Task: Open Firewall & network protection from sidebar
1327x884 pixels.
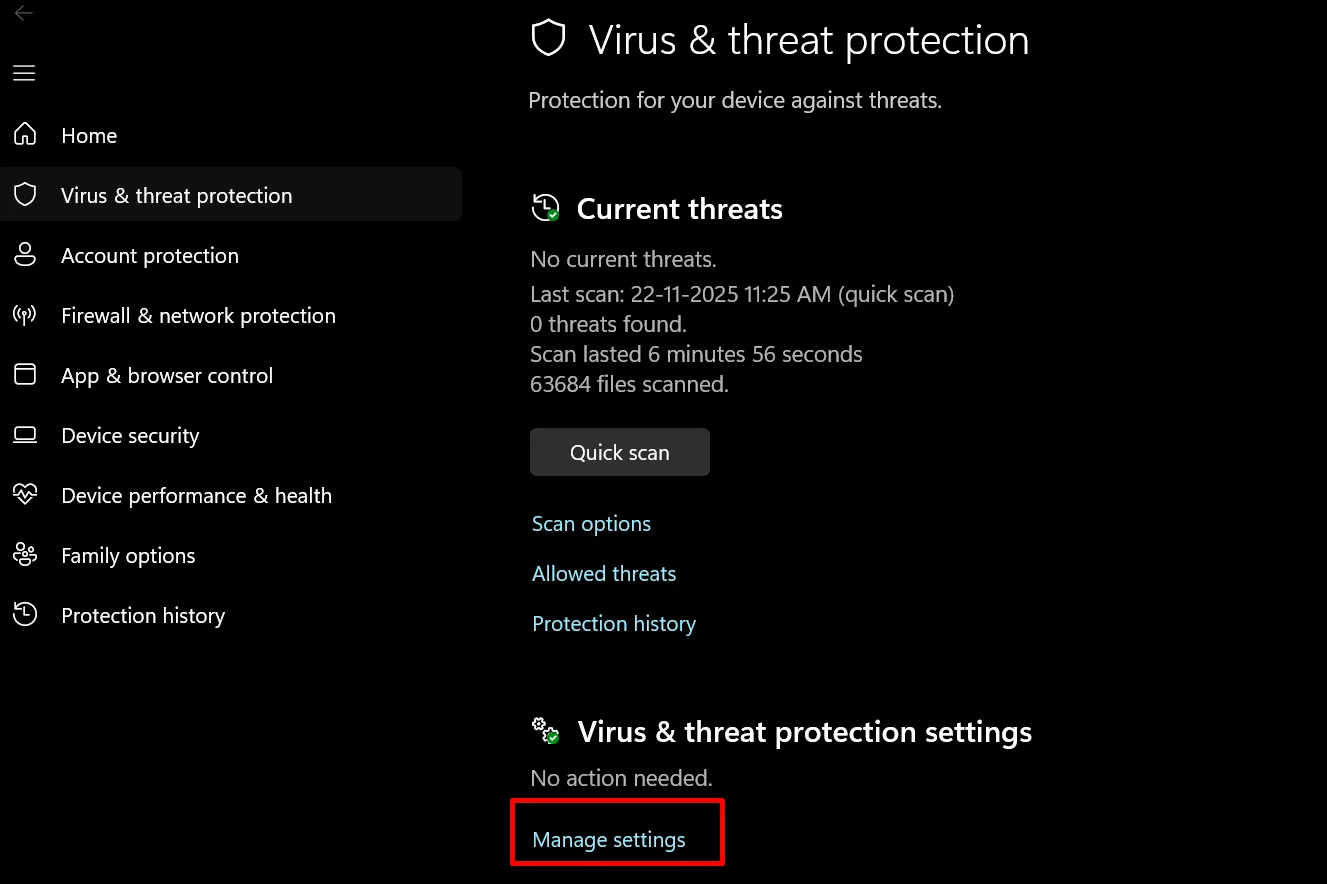Action: 198,315
